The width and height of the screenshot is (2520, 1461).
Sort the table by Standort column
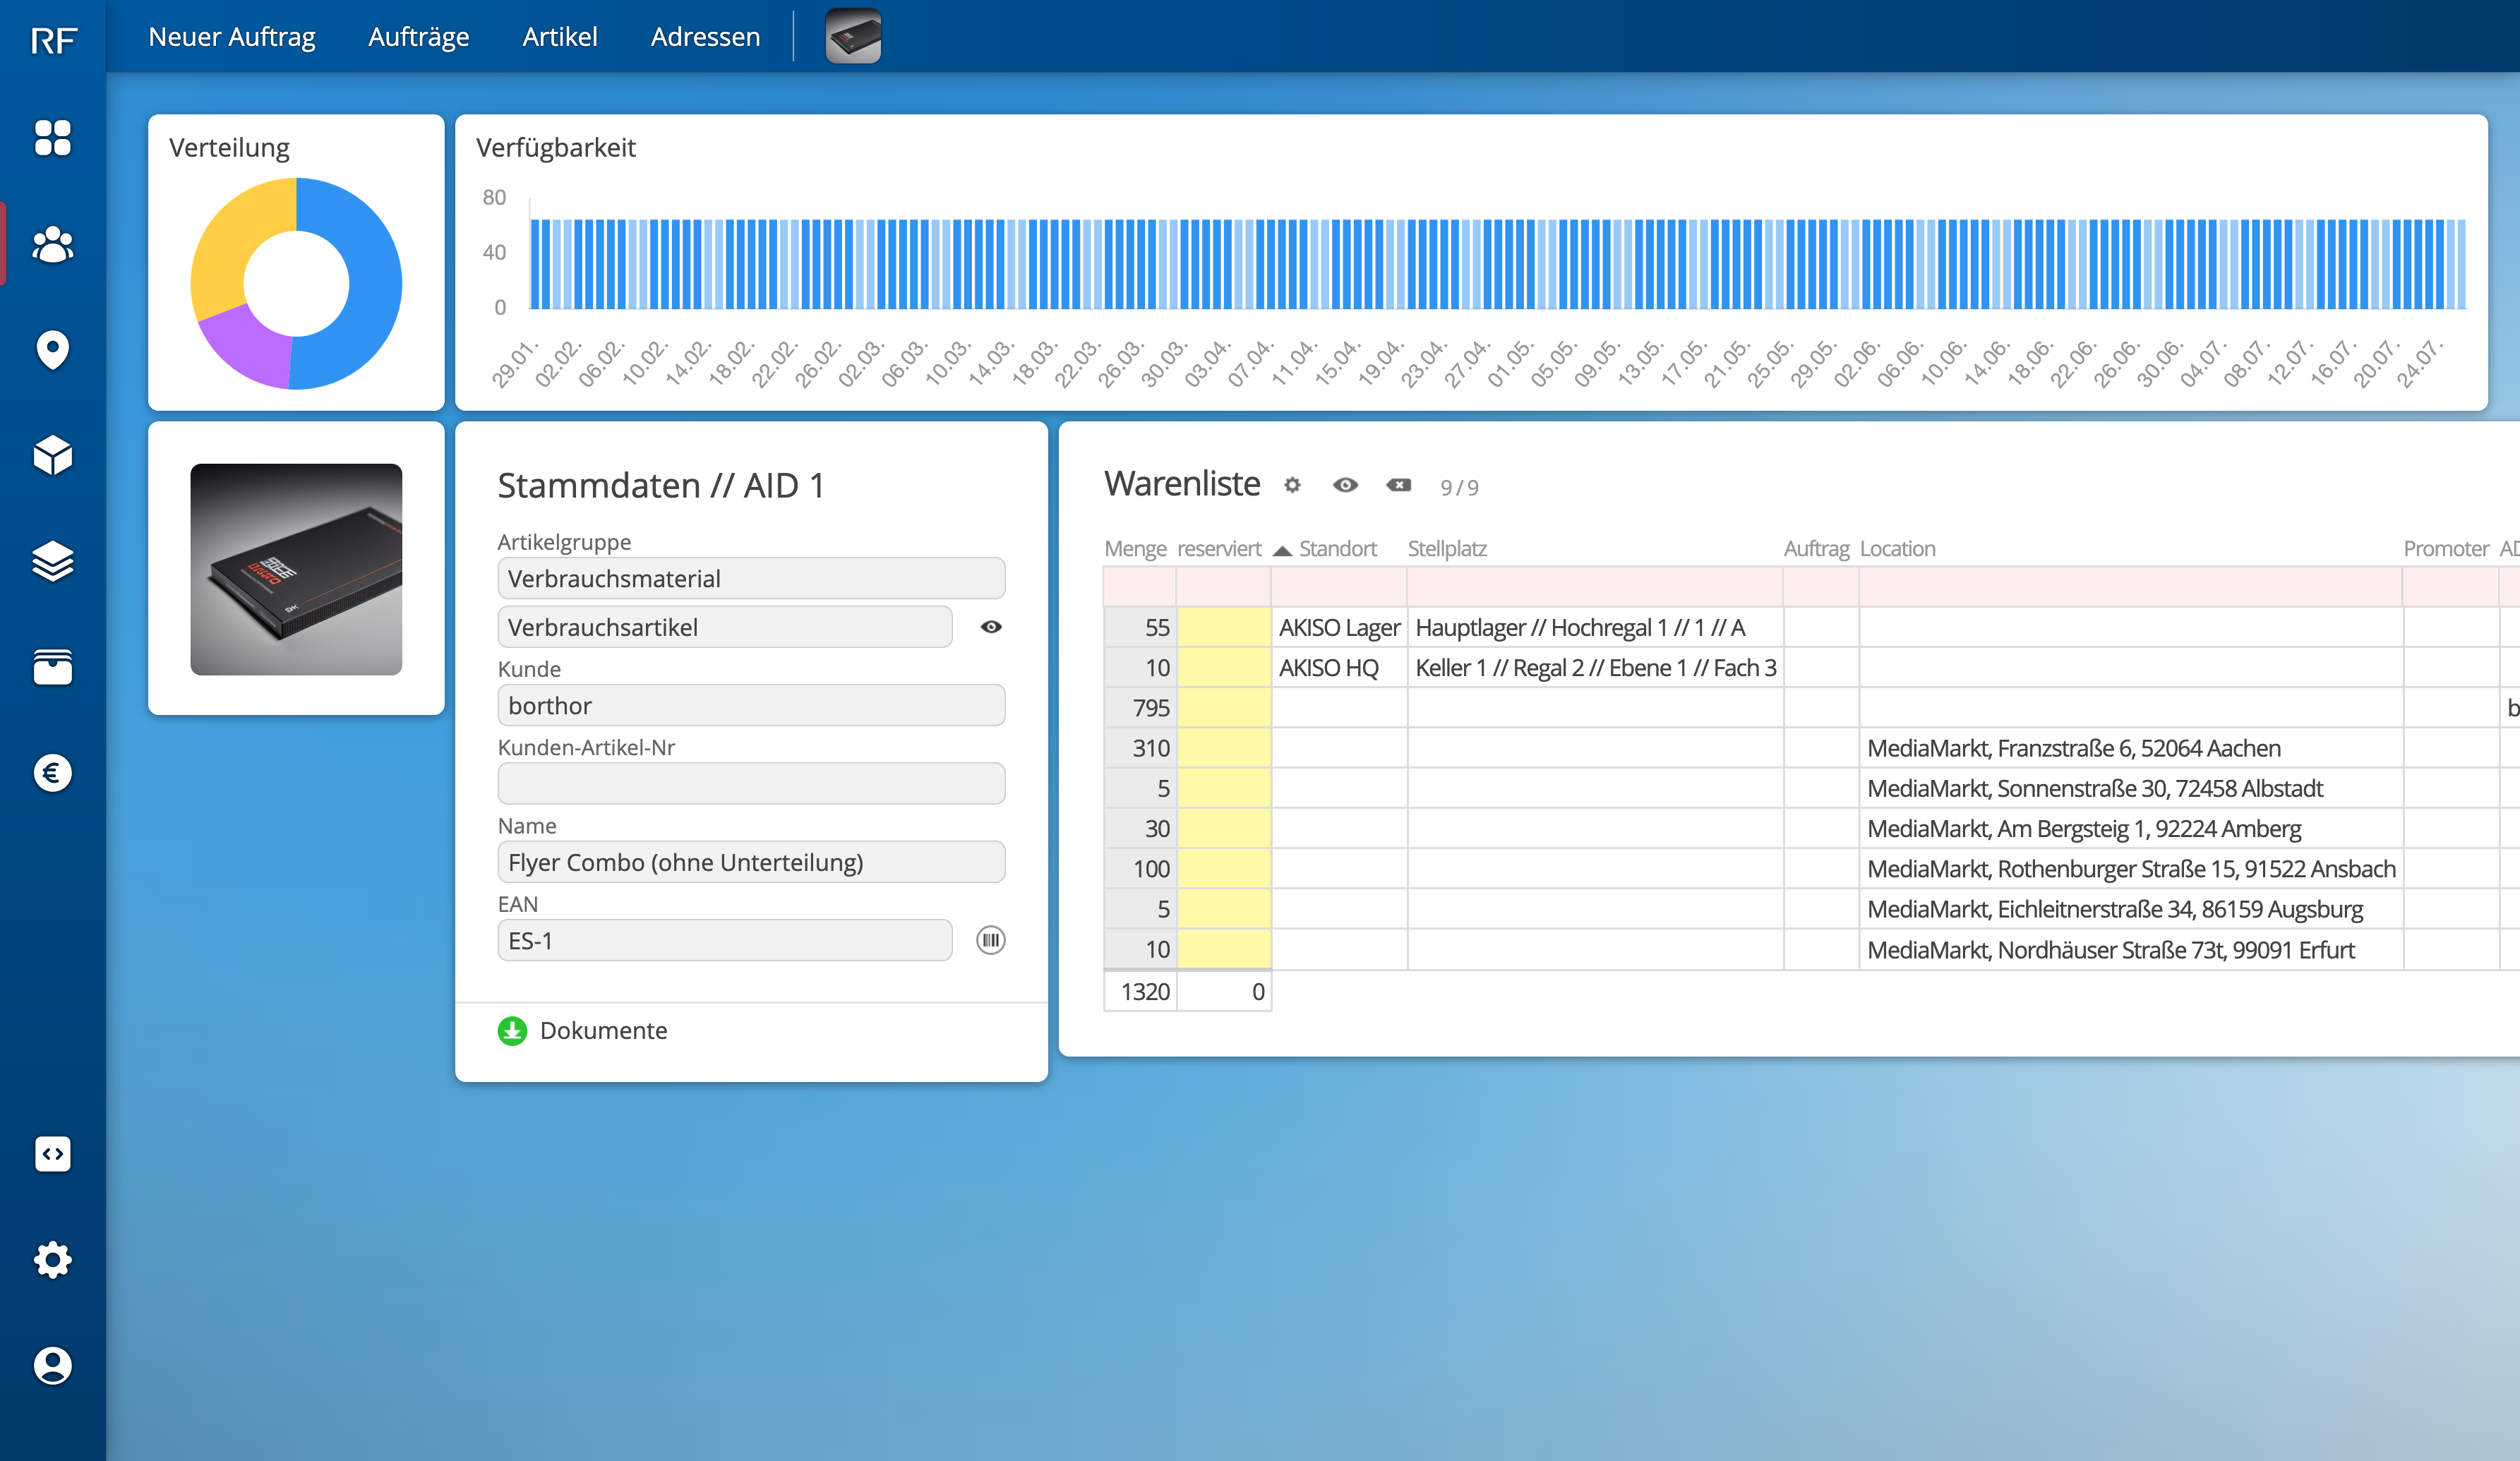click(x=1337, y=549)
